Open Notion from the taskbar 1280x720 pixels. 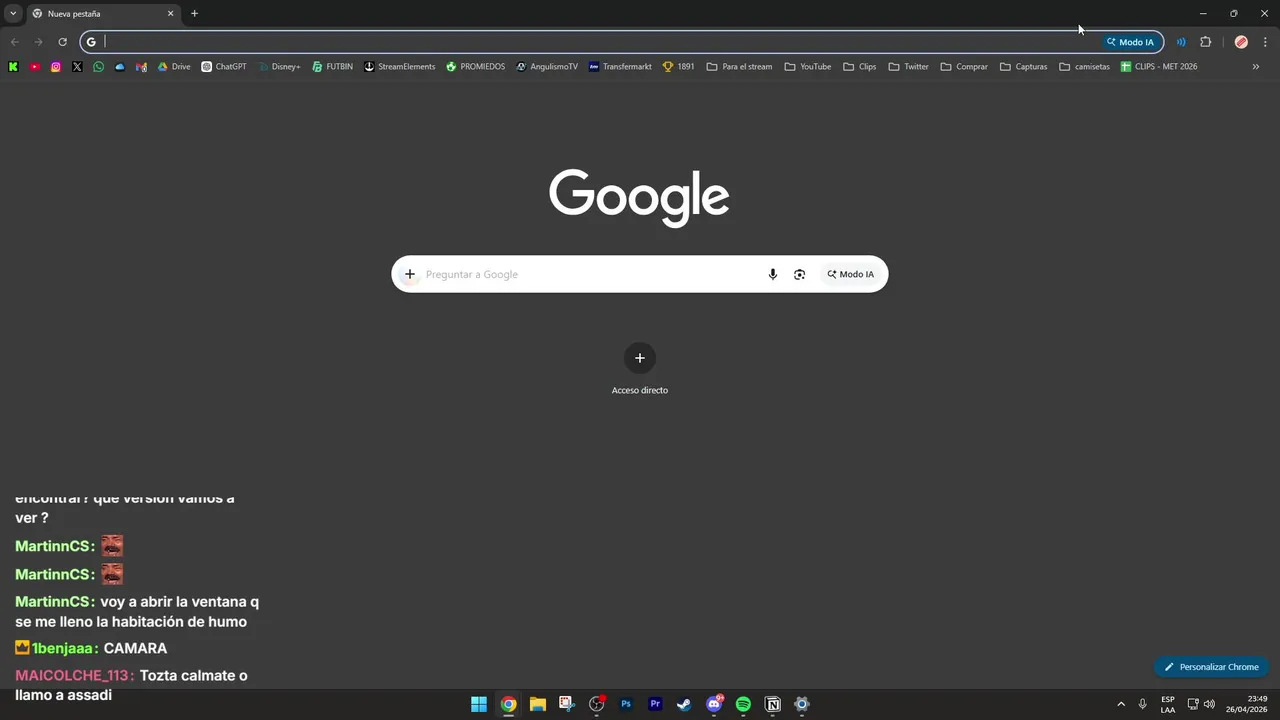tap(772, 704)
